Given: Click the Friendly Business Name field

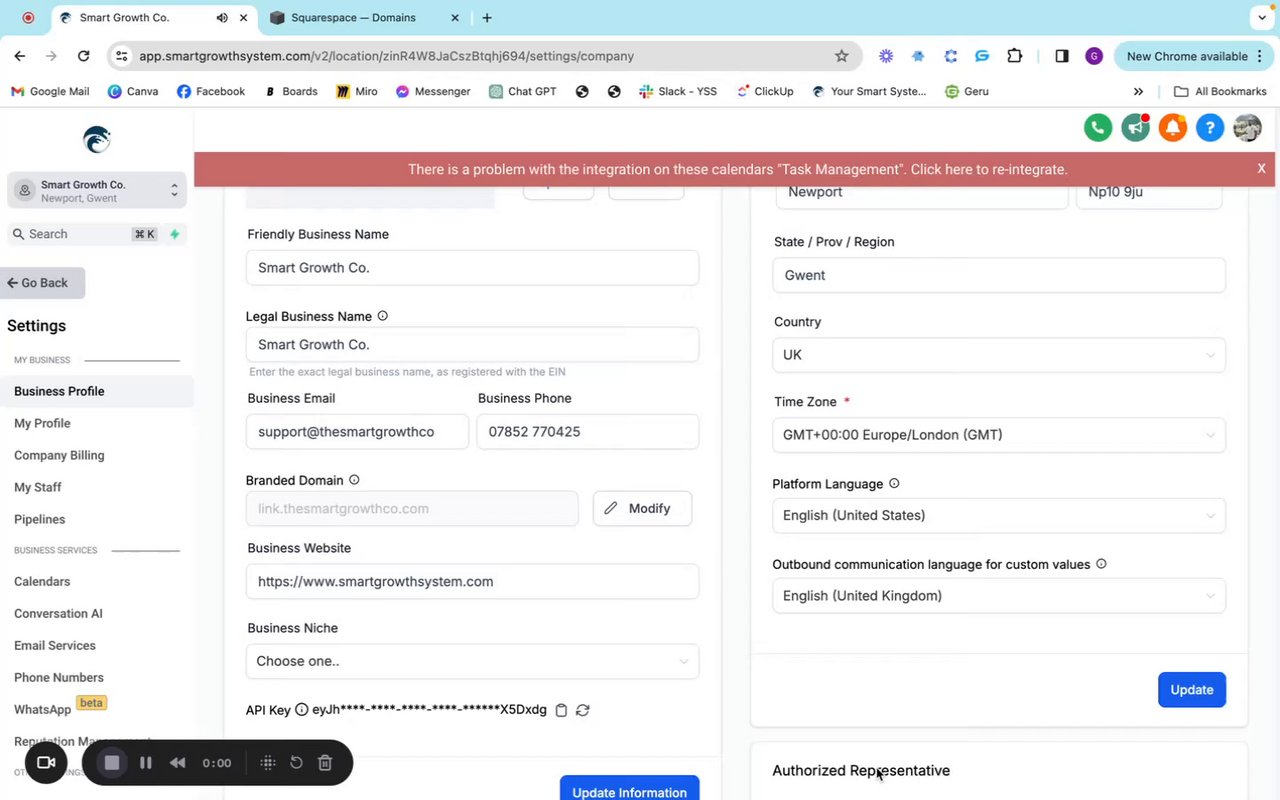Looking at the screenshot, I should (x=472, y=268).
